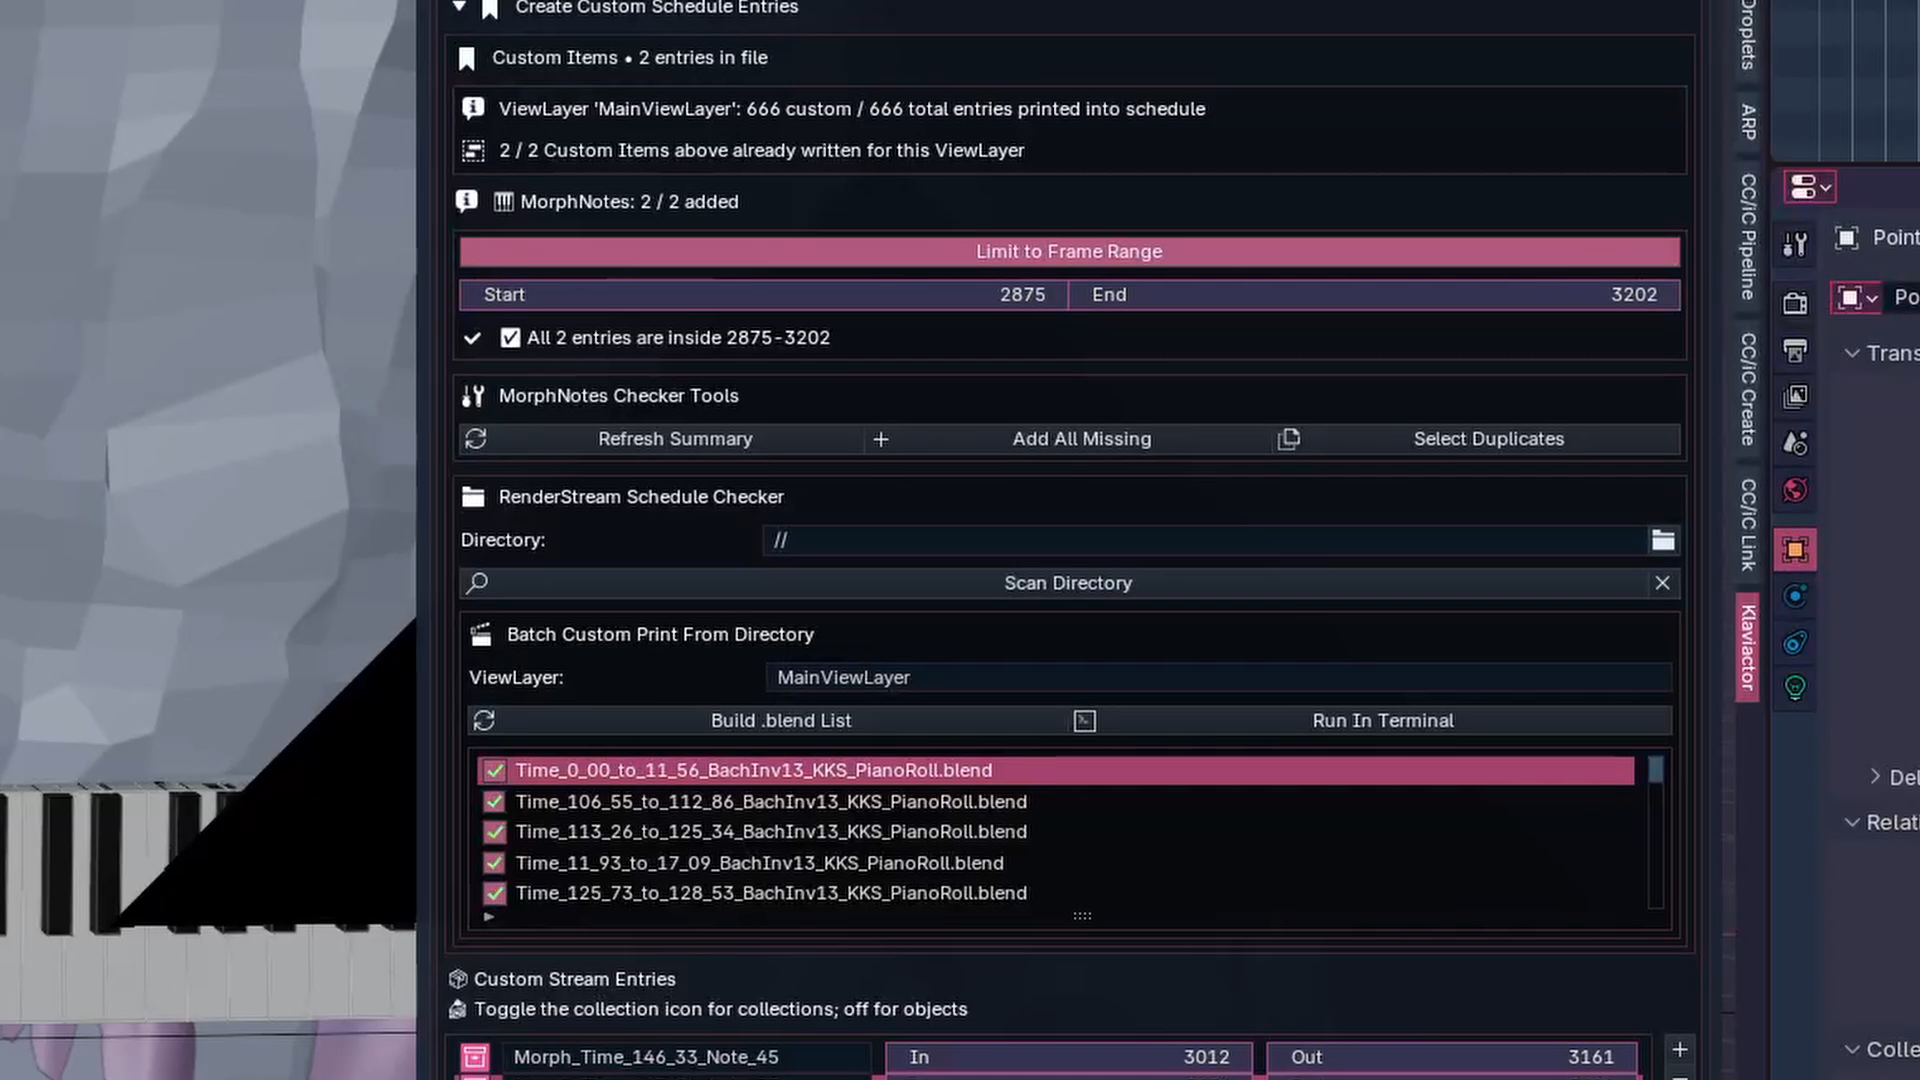The width and height of the screenshot is (1920, 1080).
Task: Uncheck Time_106_55_to_112_86_BachInv13_KKS_PianoRoll.blend
Action: coord(494,801)
